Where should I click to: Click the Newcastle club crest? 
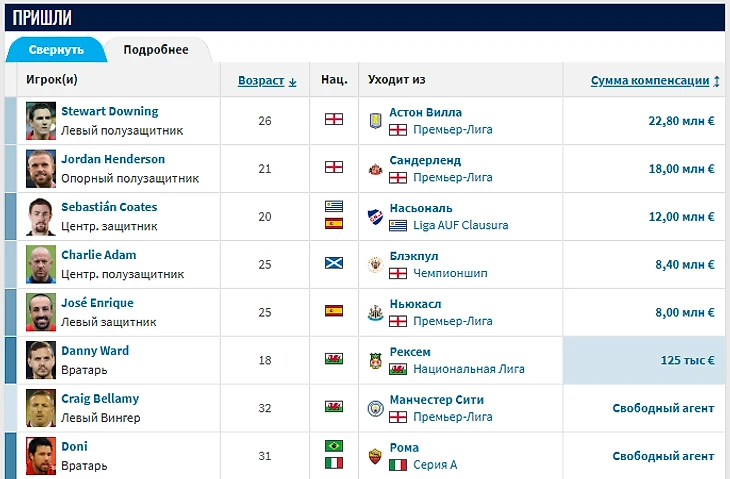click(376, 312)
